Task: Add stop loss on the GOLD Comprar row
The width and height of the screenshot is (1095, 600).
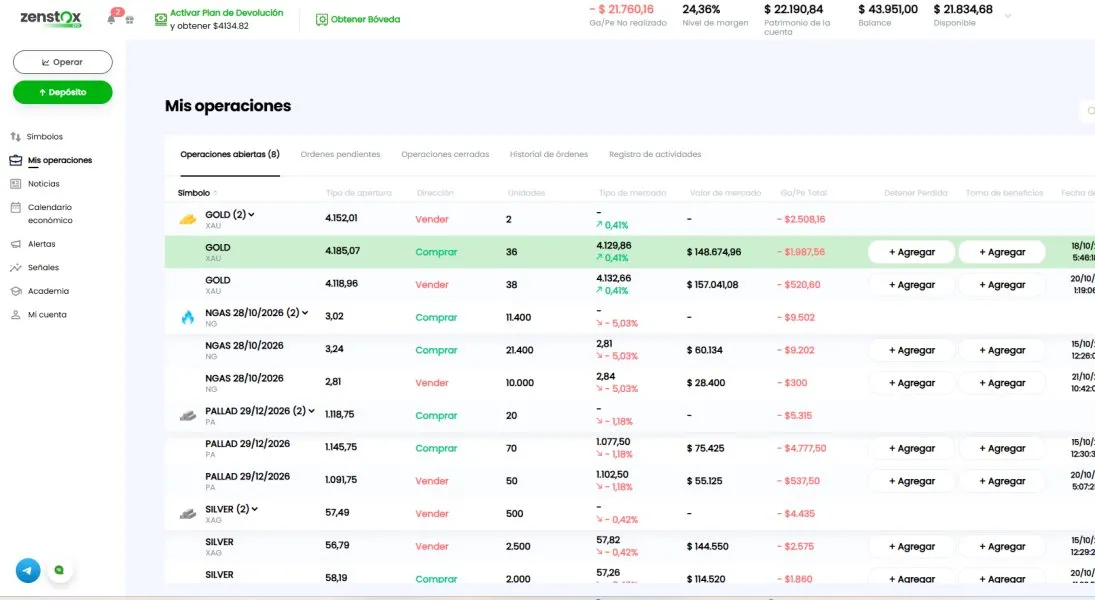Action: click(x=911, y=252)
